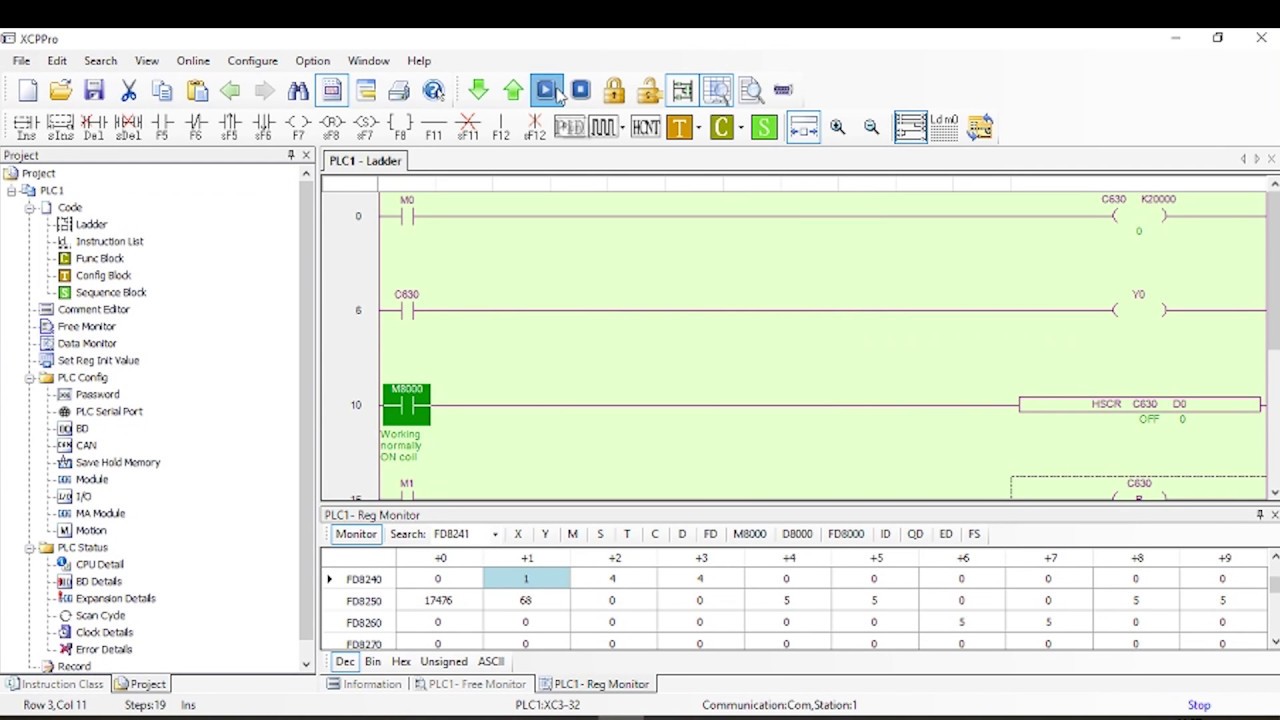Insert a reset coil sF8

click(332, 127)
